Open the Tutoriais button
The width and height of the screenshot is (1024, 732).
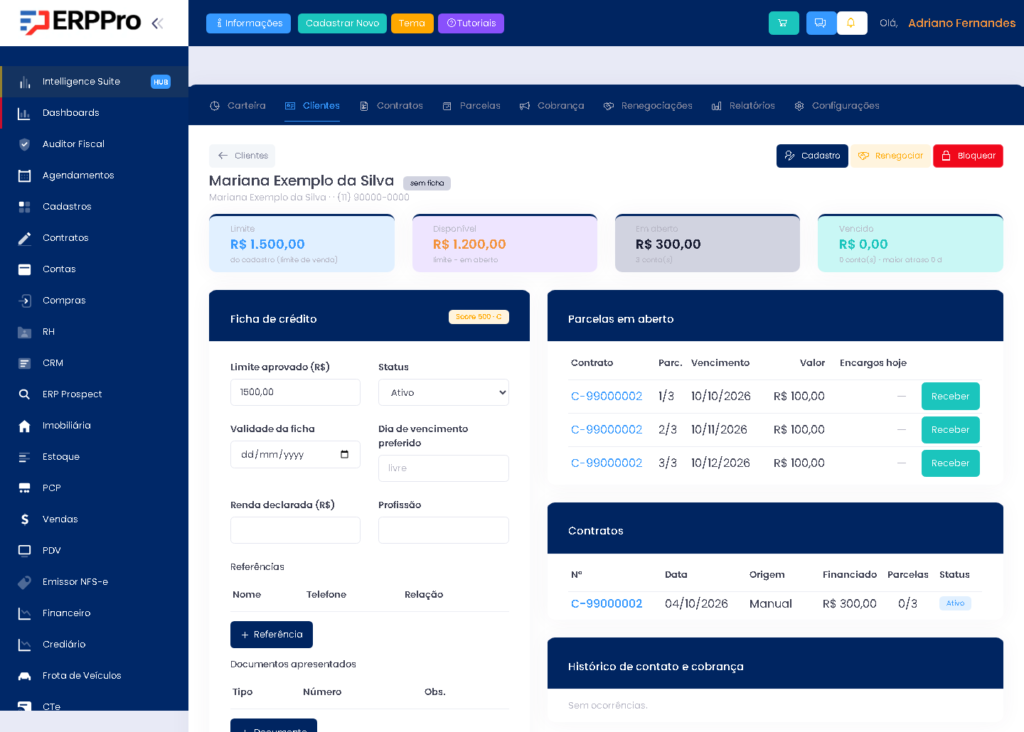click(471, 24)
